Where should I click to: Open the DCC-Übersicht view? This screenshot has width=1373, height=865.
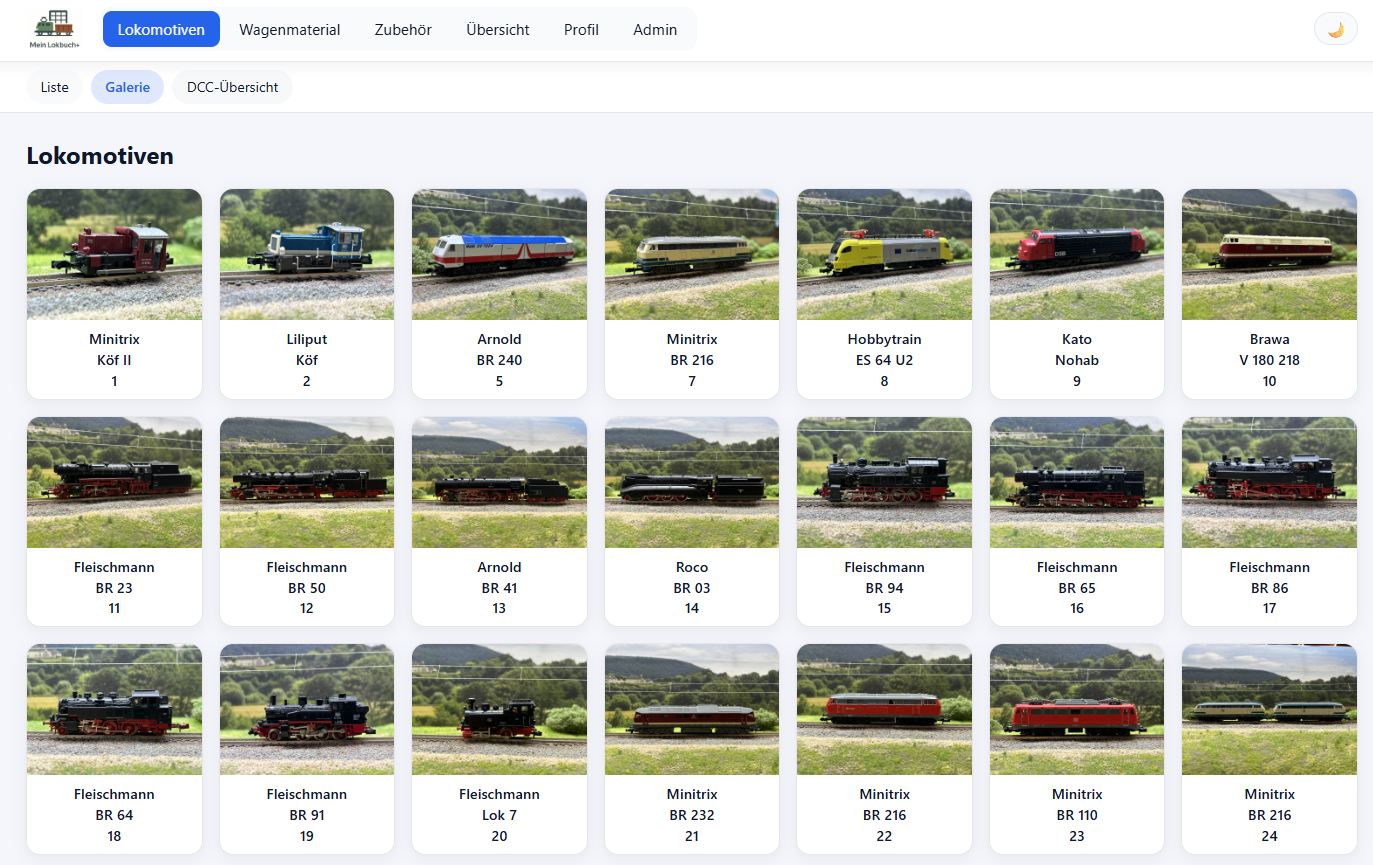(x=232, y=87)
